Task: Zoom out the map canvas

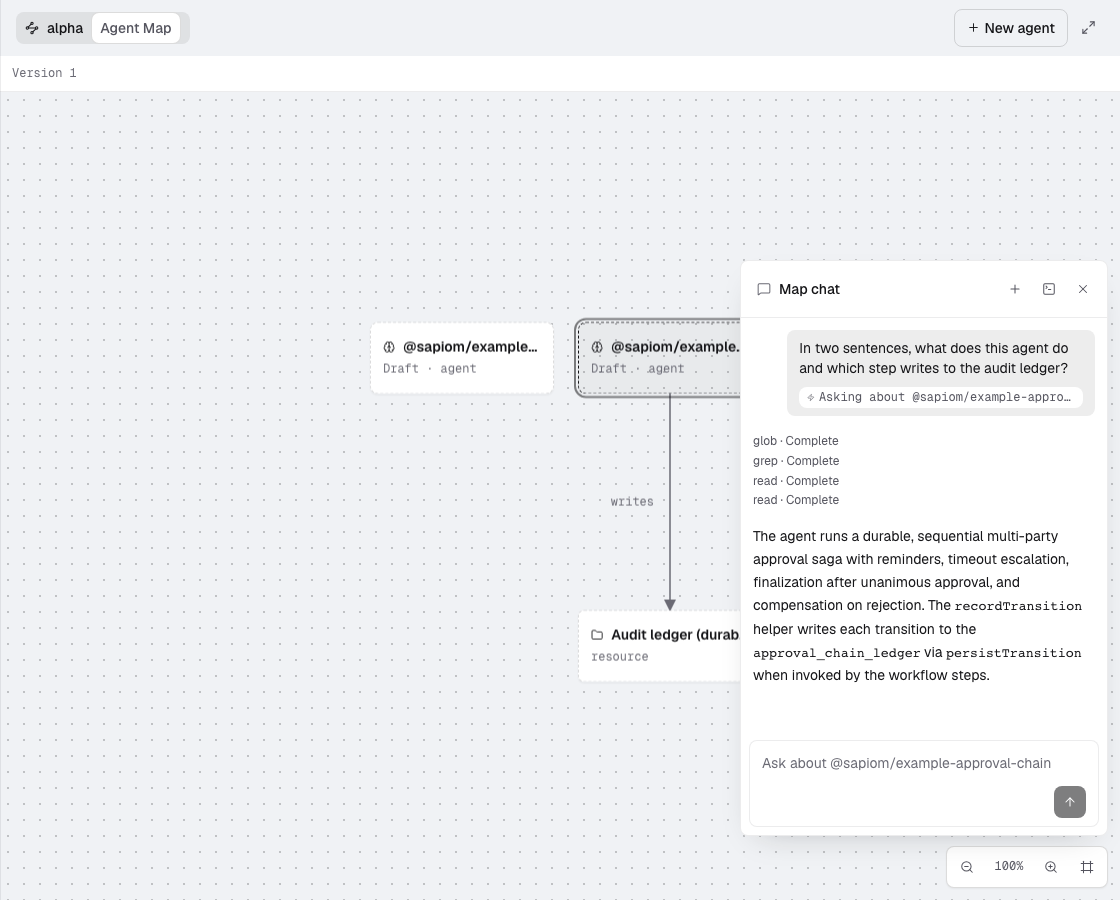Action: [966, 866]
